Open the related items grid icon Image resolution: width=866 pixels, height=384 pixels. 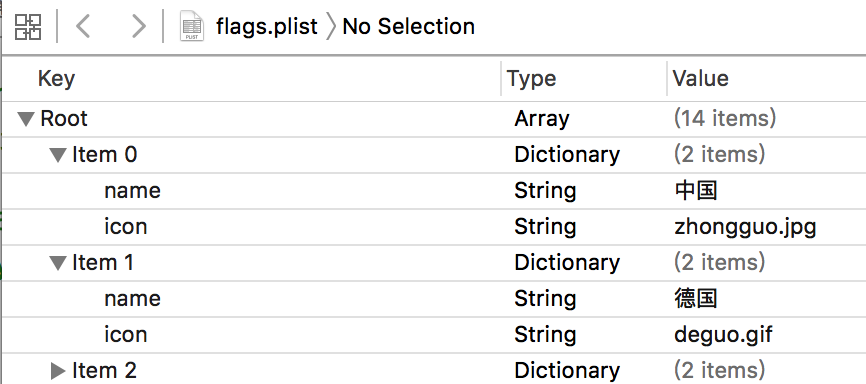pos(28,27)
